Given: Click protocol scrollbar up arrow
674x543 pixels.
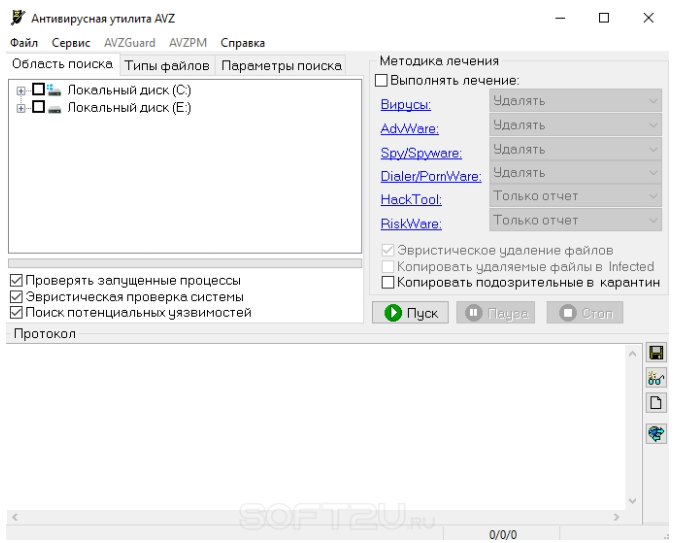Looking at the screenshot, I should point(632,354).
